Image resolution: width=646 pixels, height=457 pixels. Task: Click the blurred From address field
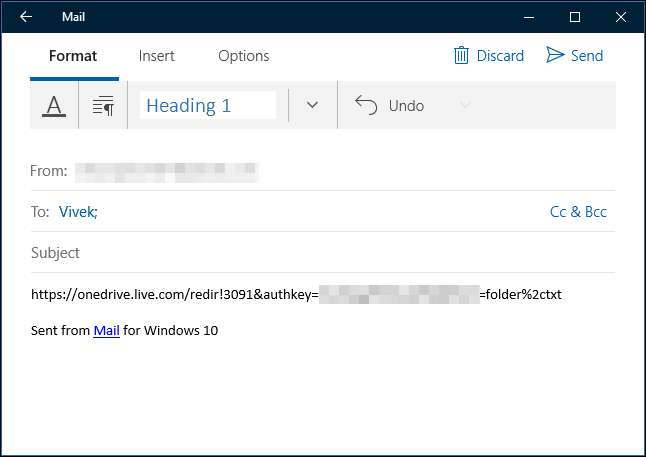pos(166,172)
